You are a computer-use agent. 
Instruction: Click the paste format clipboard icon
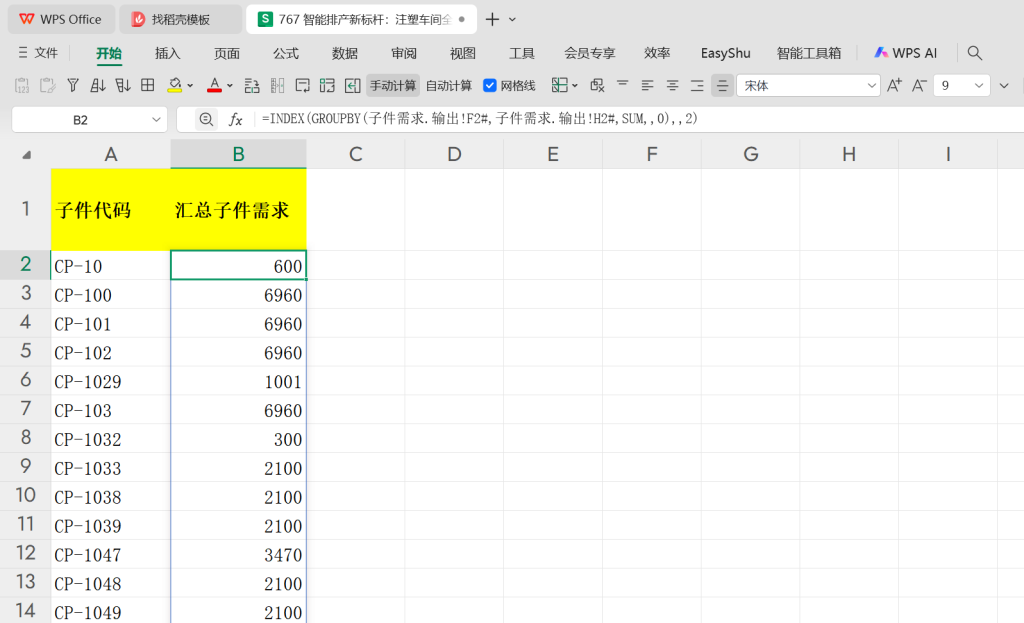47,86
